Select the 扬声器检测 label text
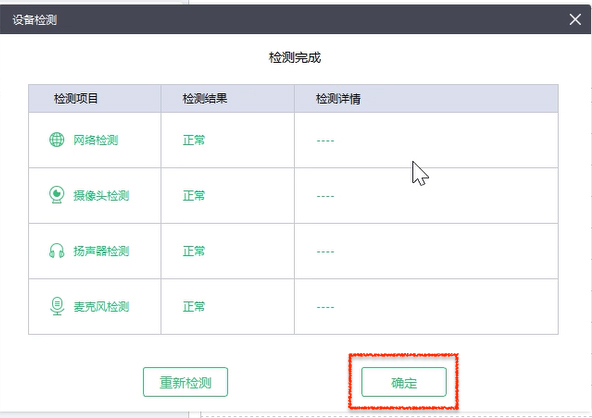Image resolution: width=592 pixels, height=418 pixels. [101, 251]
